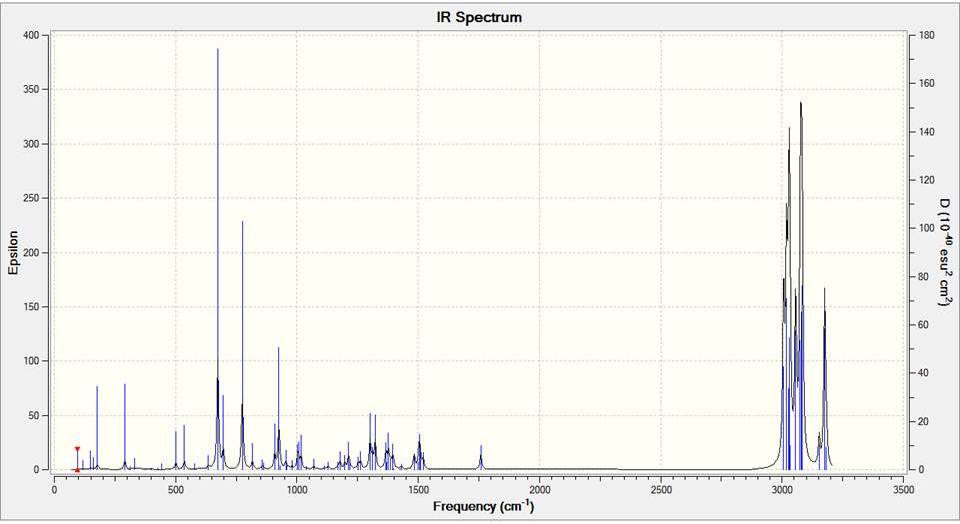Viewport: 960px width, 524px height.
Task: Select the peak near 925 cm-1
Action: pos(279,408)
